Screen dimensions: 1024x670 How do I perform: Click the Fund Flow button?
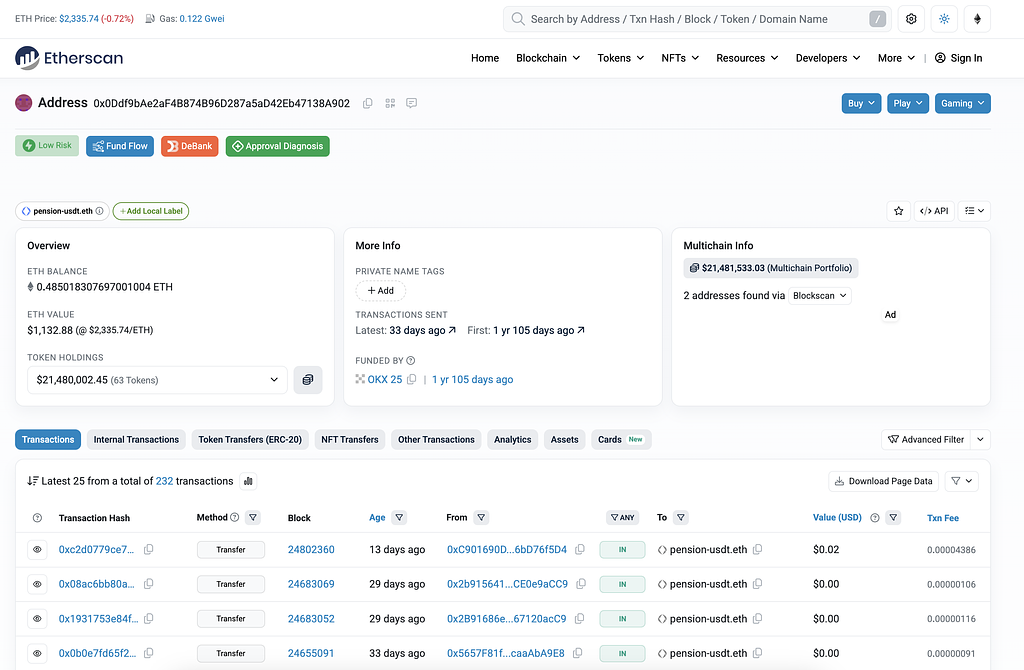tap(120, 146)
